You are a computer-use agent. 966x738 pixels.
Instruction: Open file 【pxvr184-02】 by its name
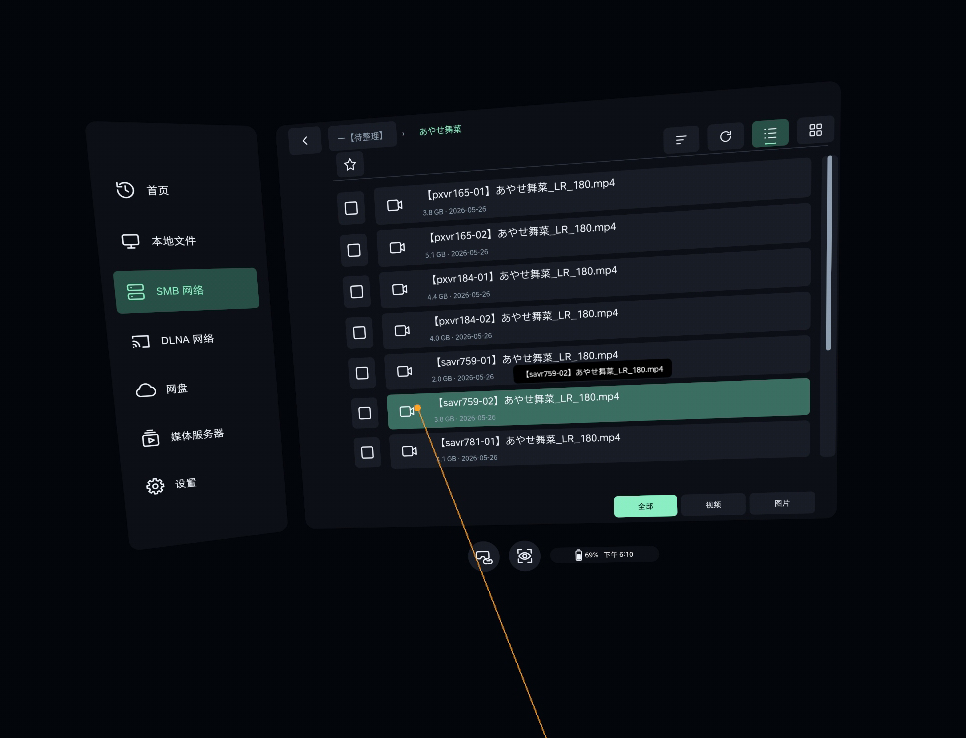tap(526, 317)
